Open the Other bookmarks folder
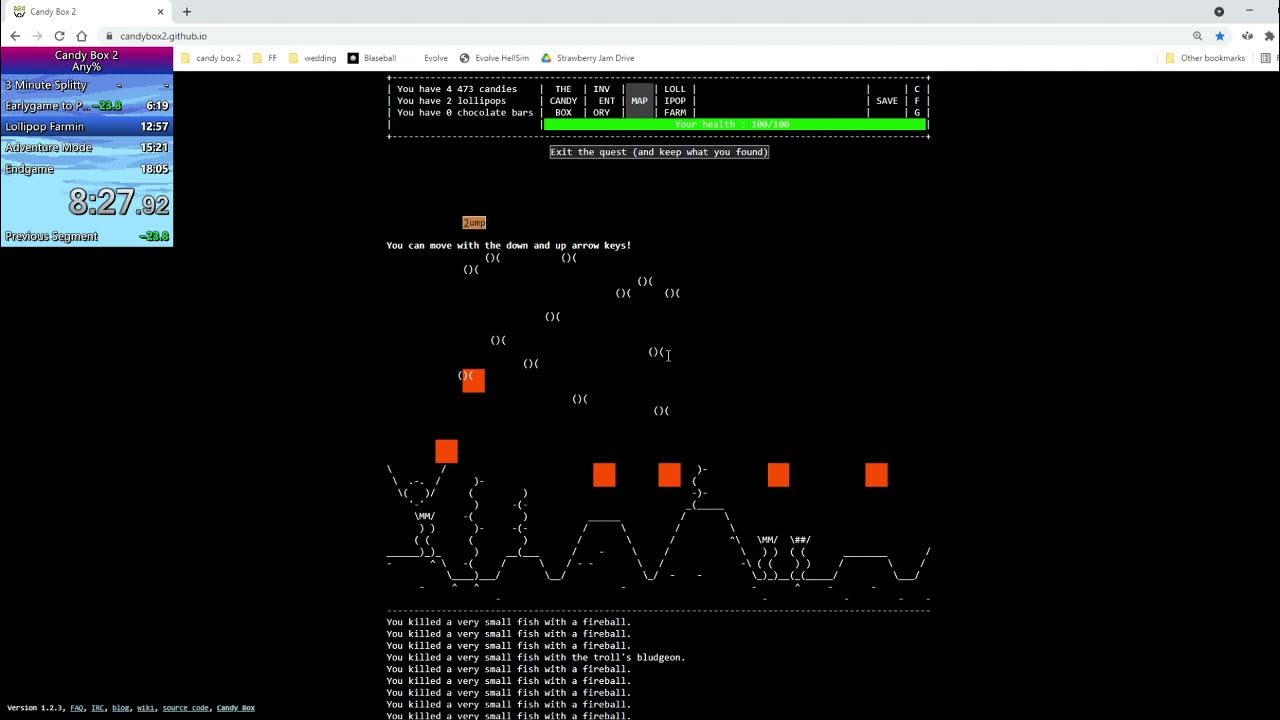This screenshot has width=1280, height=720. (1205, 58)
